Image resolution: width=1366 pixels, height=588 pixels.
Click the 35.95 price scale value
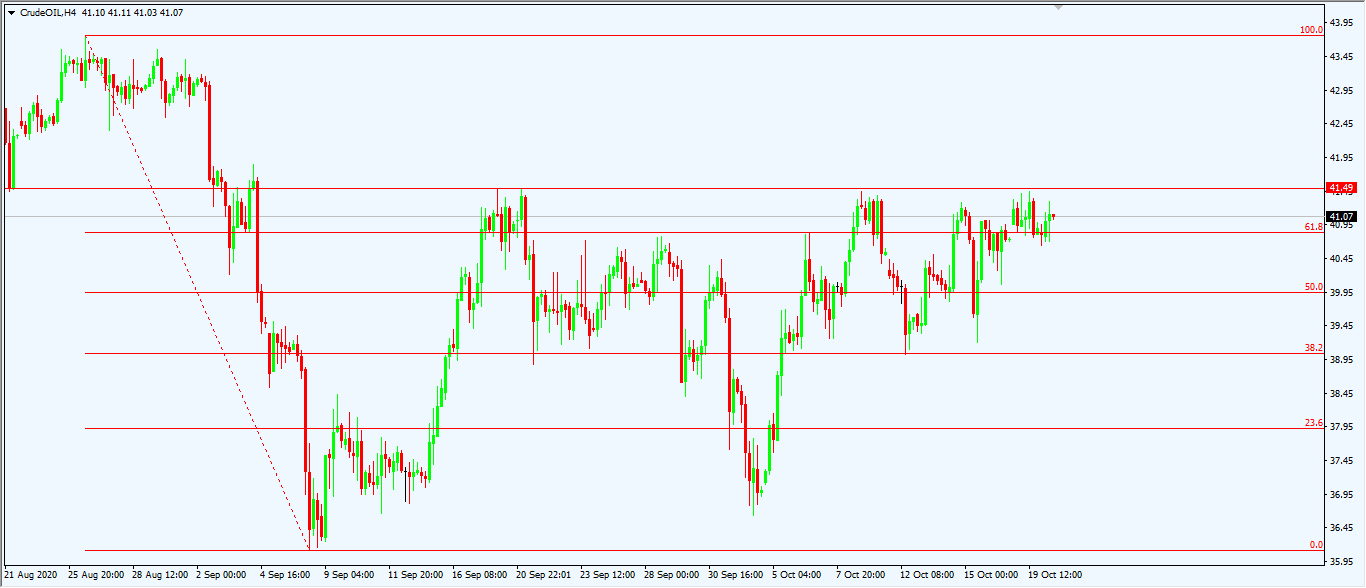[x=1342, y=562]
